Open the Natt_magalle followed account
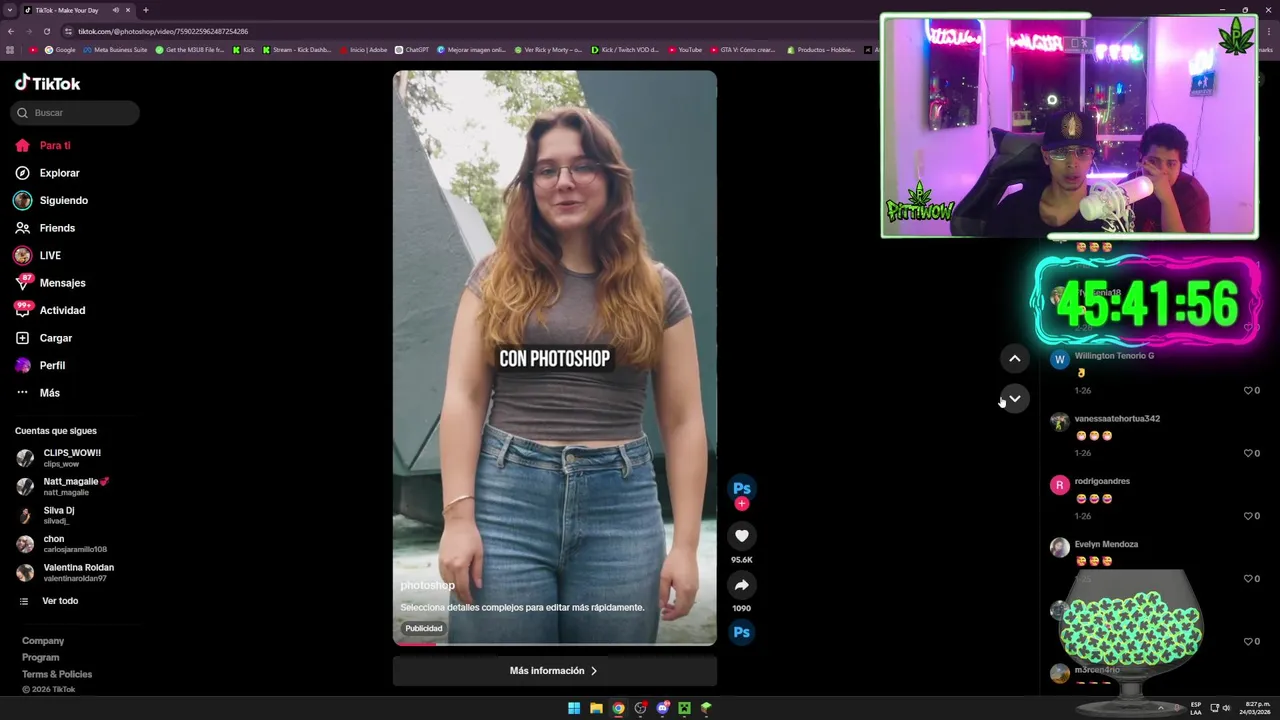This screenshot has width=1280, height=720. pos(65,487)
